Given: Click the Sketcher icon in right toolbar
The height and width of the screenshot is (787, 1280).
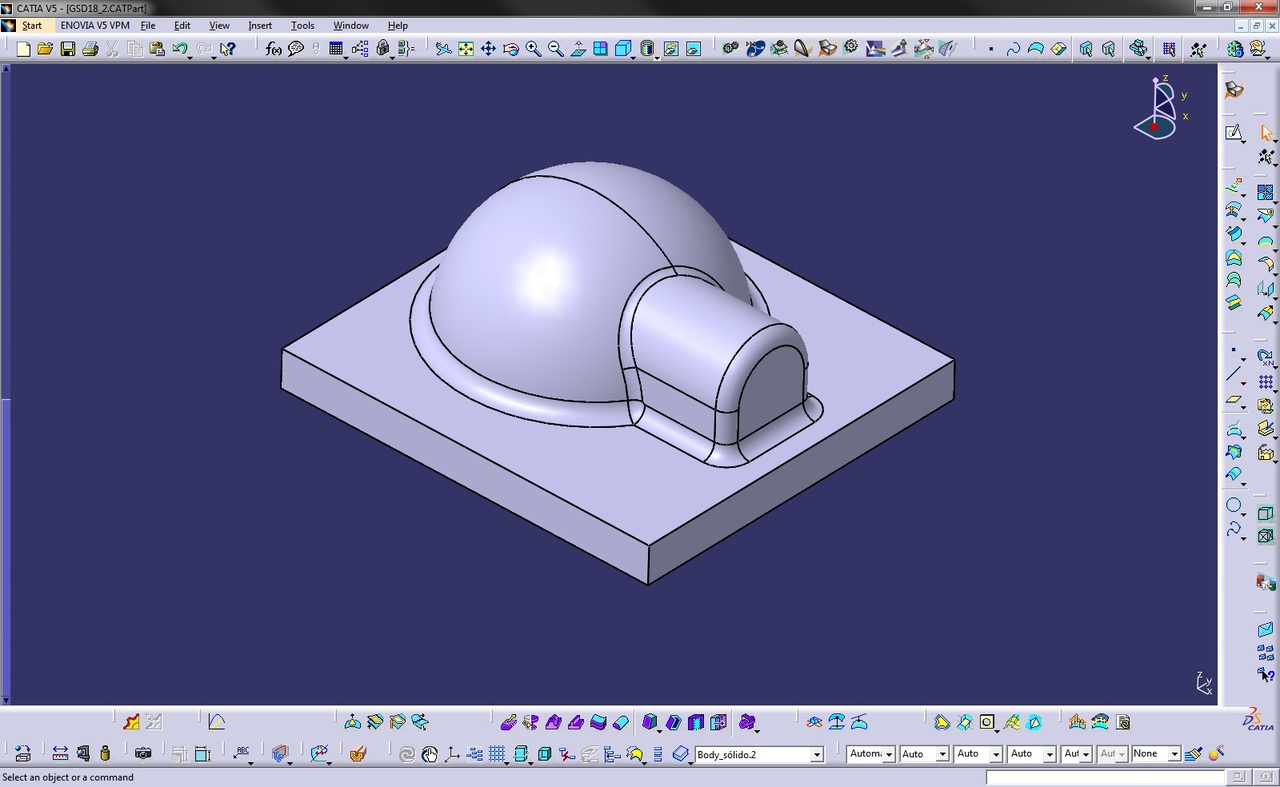Looking at the screenshot, I should [x=1234, y=133].
